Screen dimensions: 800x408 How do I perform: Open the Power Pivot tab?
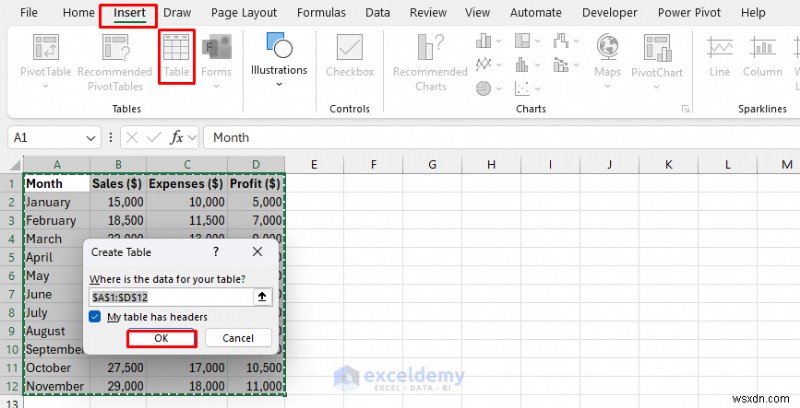click(689, 13)
